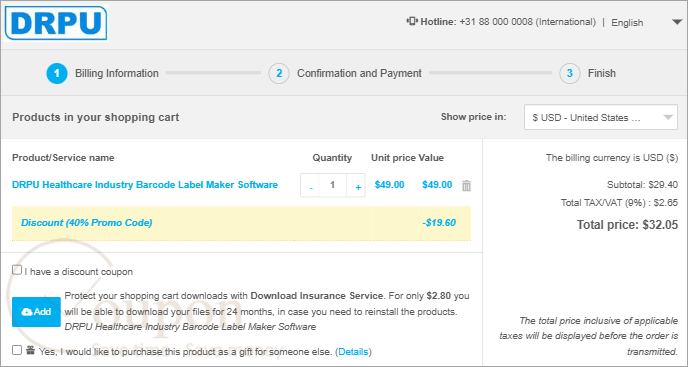Image resolution: width=688 pixels, height=367 pixels.
Task: Click the 'Discount (40% Promo Code)' text
Action: tap(86, 223)
